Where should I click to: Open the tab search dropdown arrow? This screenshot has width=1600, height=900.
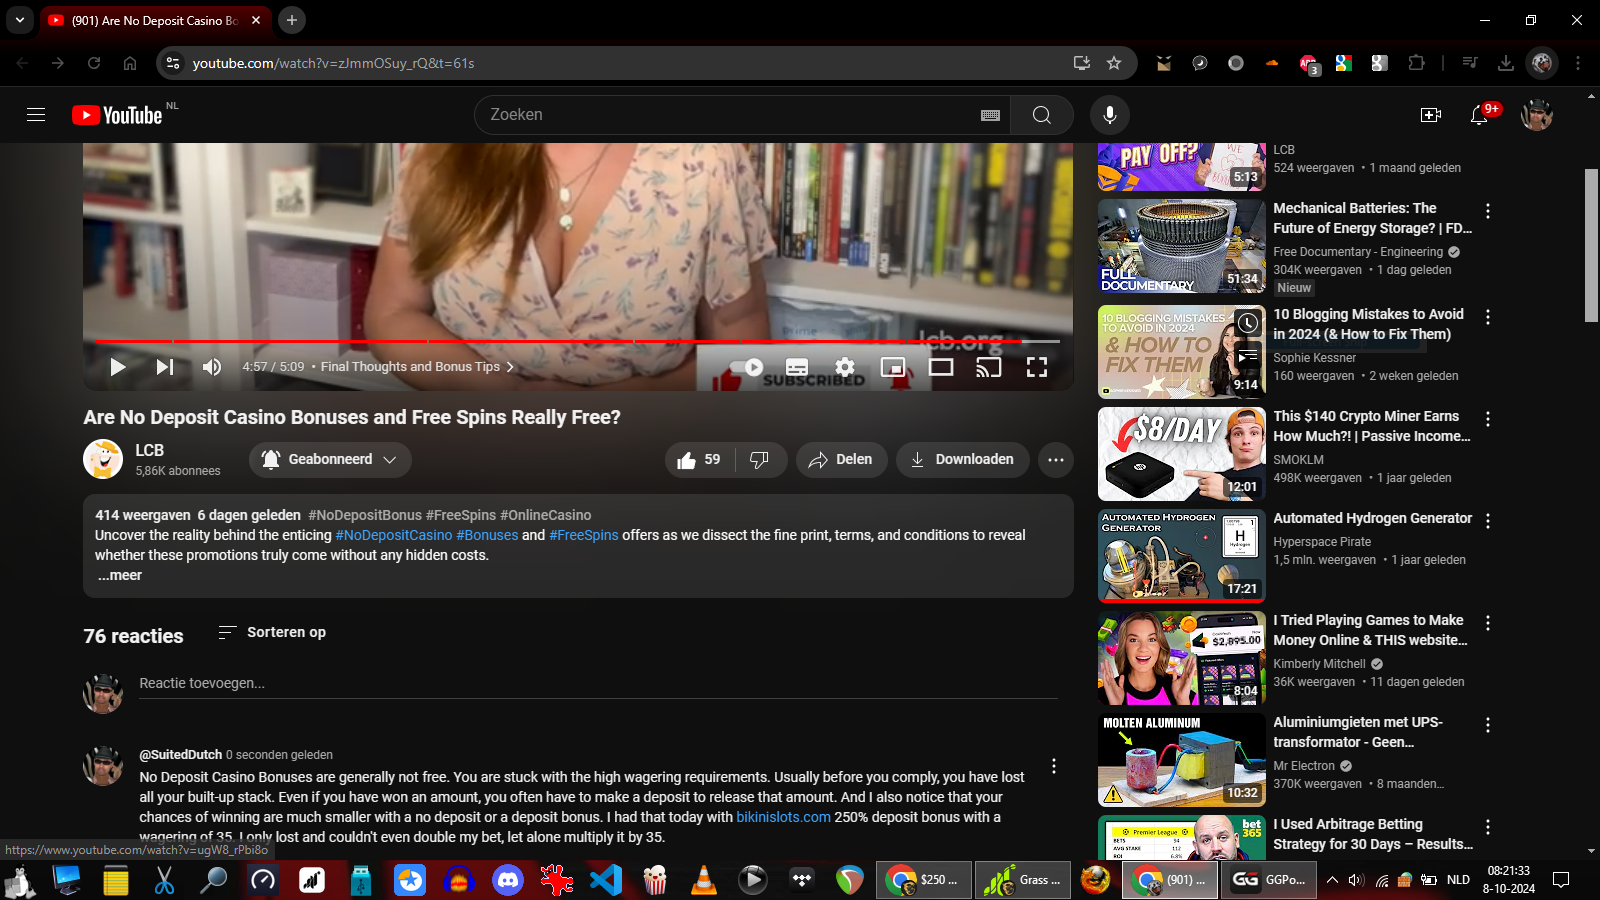[x=19, y=20]
